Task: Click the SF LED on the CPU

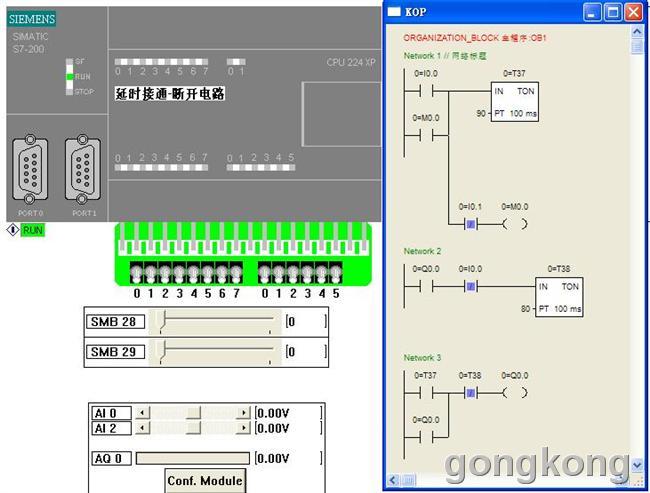Action: pos(69,62)
